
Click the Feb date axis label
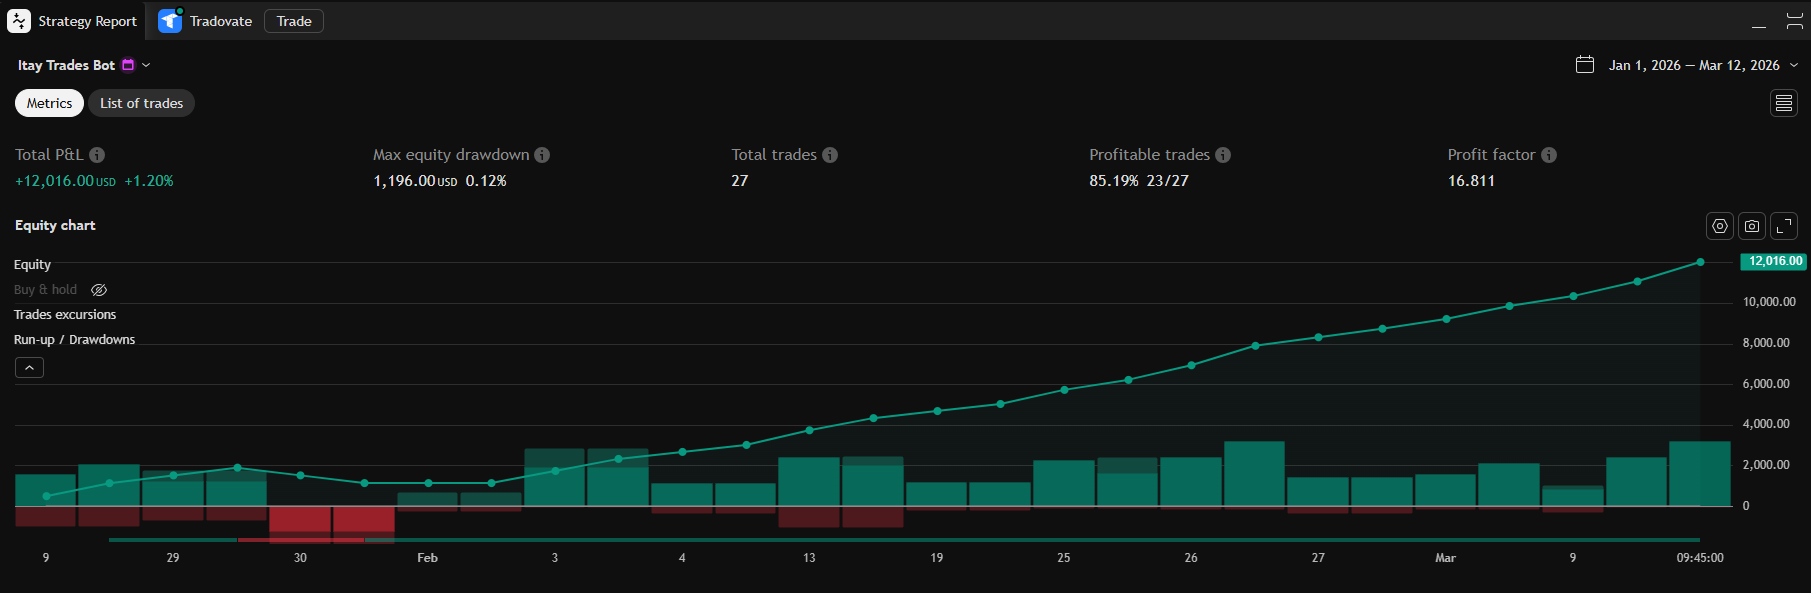427,558
